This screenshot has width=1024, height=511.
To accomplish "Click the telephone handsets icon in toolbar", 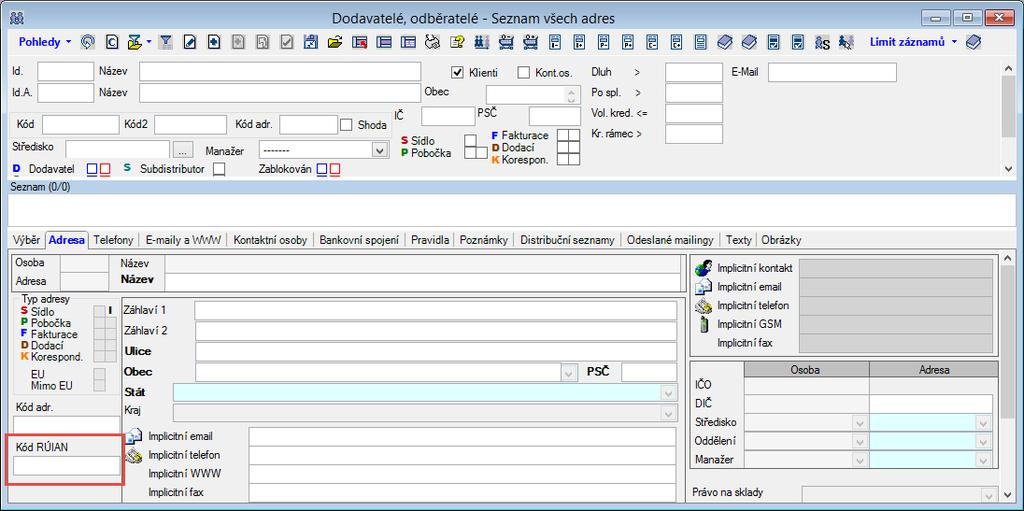I will click(x=432, y=42).
